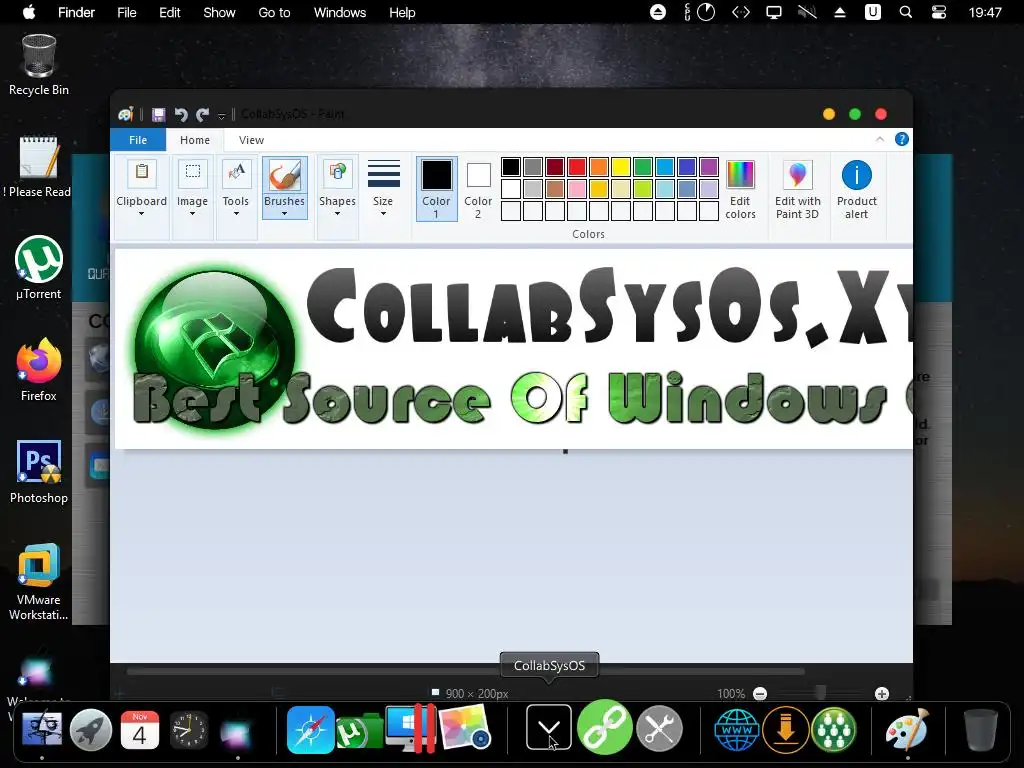Image resolution: width=1024 pixels, height=768 pixels.
Task: Click the bottom canvas resize handle
Action: pyautogui.click(x=566, y=451)
